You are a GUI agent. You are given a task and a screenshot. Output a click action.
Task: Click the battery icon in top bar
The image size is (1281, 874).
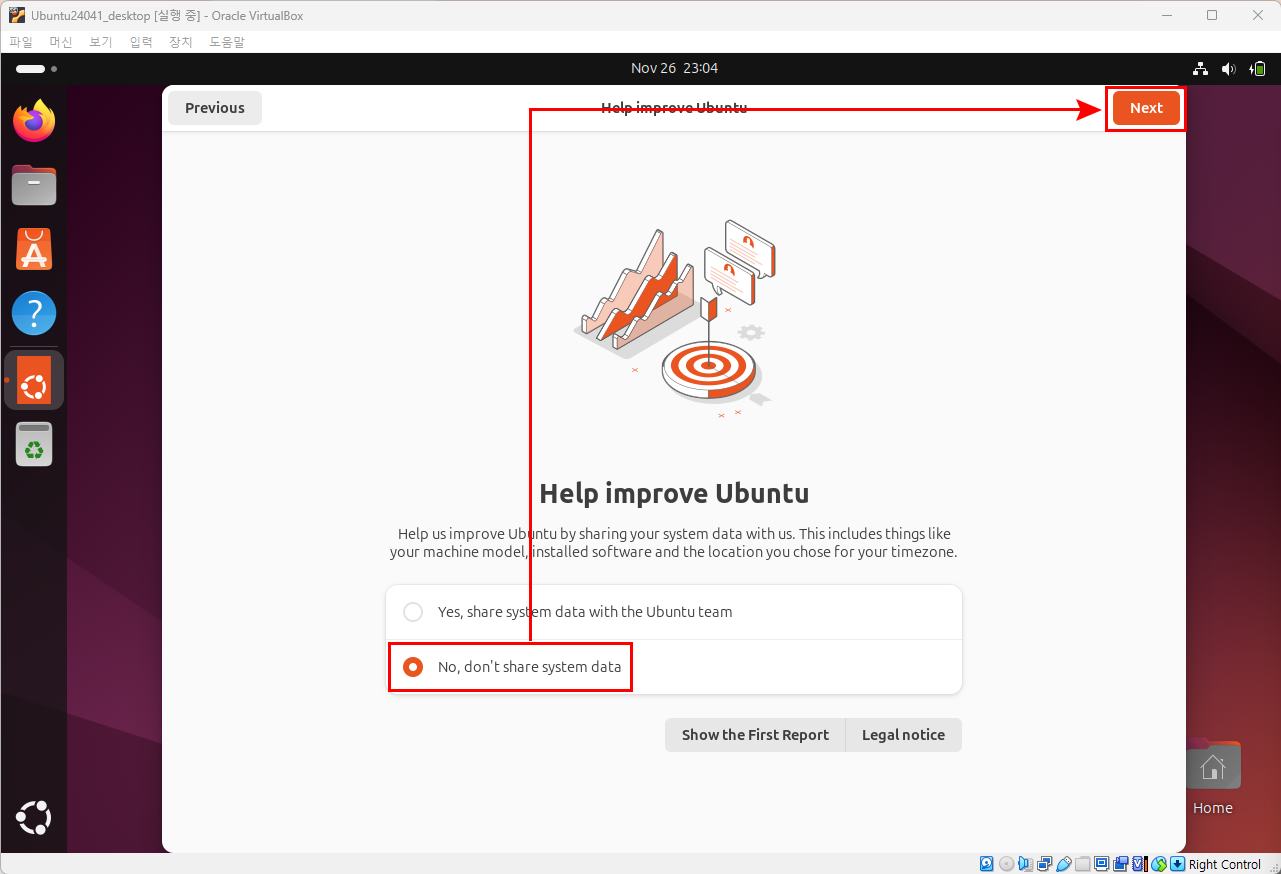pos(1259,68)
